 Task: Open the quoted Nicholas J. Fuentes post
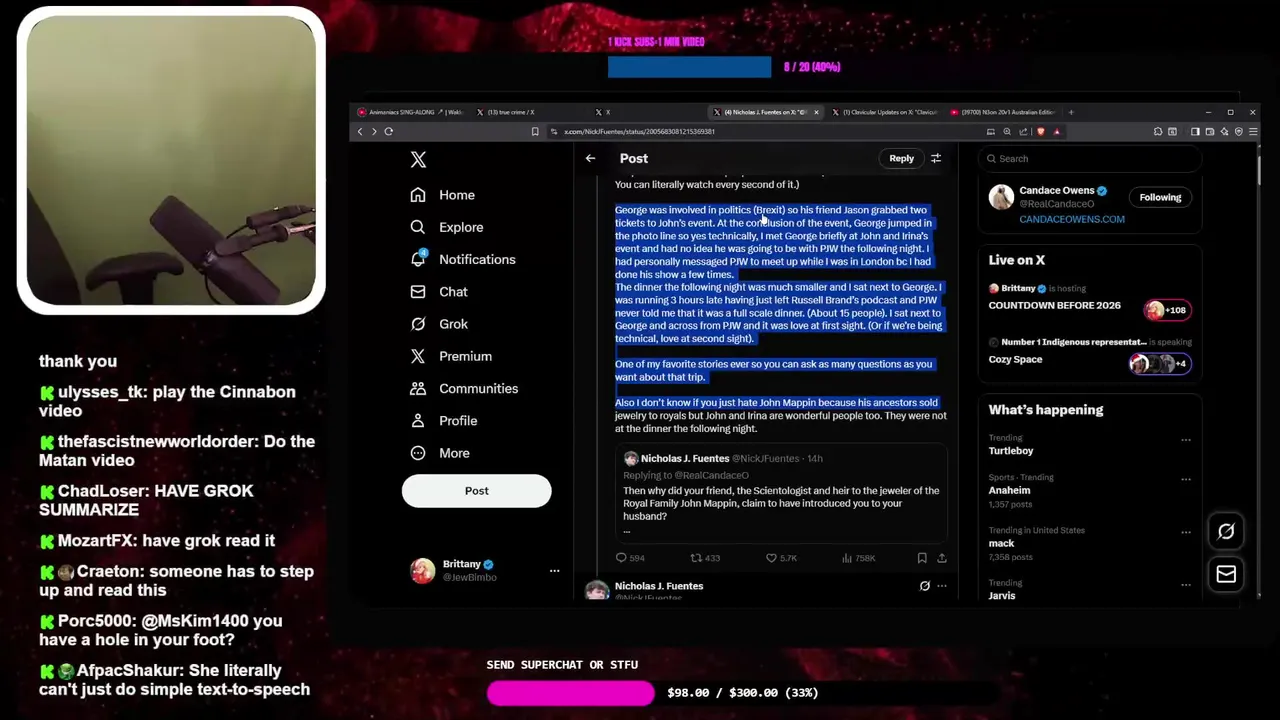781,496
